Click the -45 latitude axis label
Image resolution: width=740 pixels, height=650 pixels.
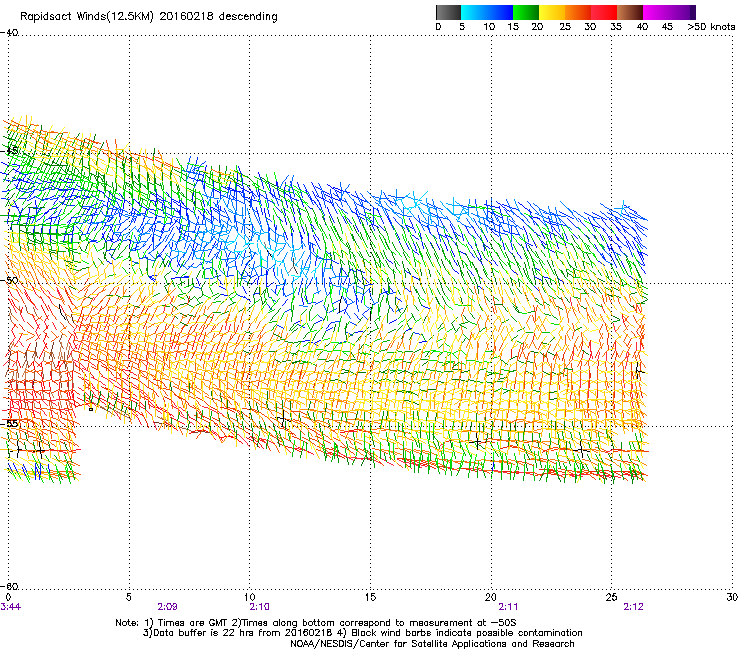tap(9, 151)
